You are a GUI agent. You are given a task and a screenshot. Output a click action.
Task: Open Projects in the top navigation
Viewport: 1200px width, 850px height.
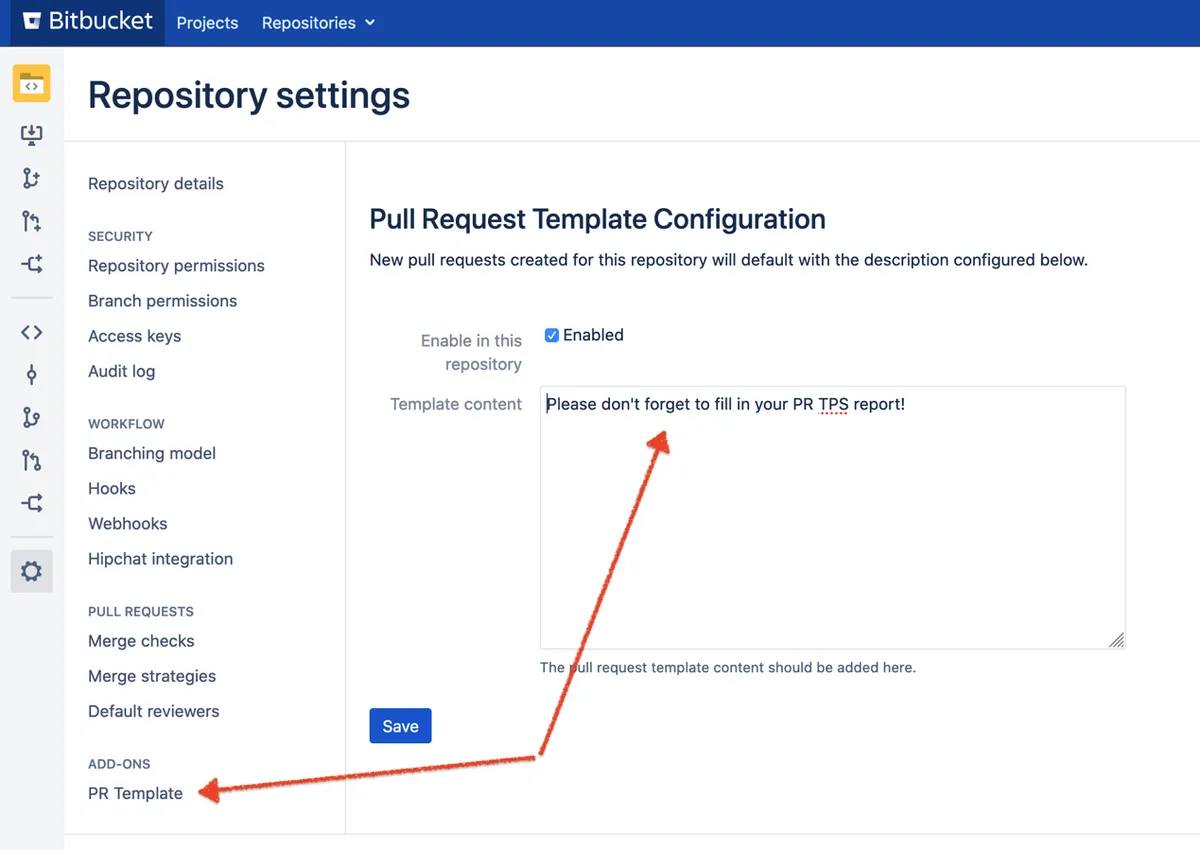pos(207,22)
